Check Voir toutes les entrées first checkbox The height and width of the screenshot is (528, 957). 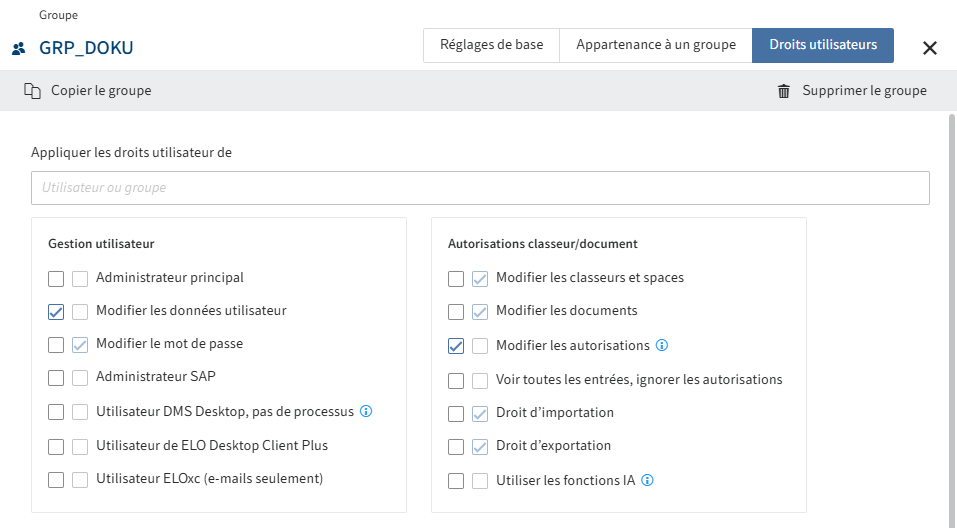click(x=456, y=381)
